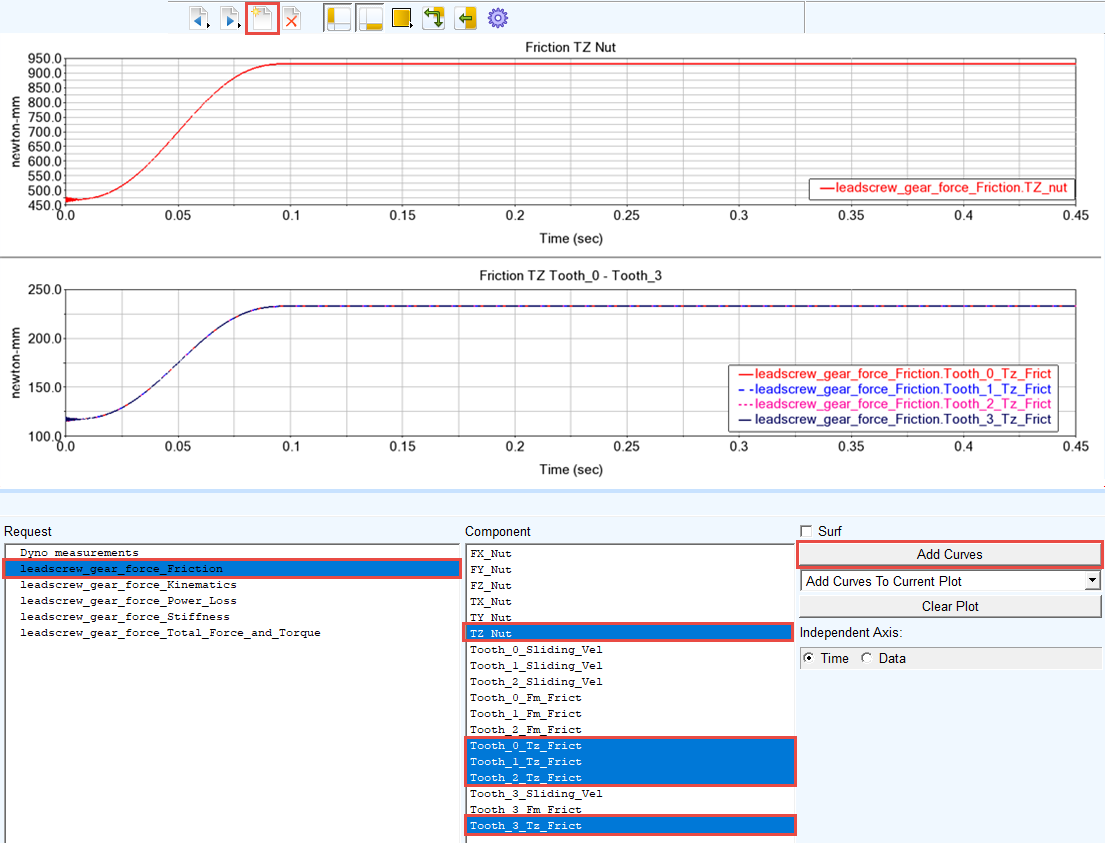
Task: Select the Data independent axis option
Action: [x=866, y=658]
